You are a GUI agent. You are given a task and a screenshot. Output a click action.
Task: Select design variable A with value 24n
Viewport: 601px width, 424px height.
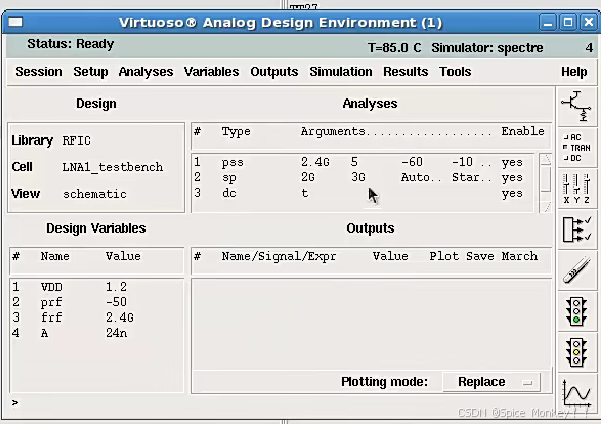coord(97,333)
